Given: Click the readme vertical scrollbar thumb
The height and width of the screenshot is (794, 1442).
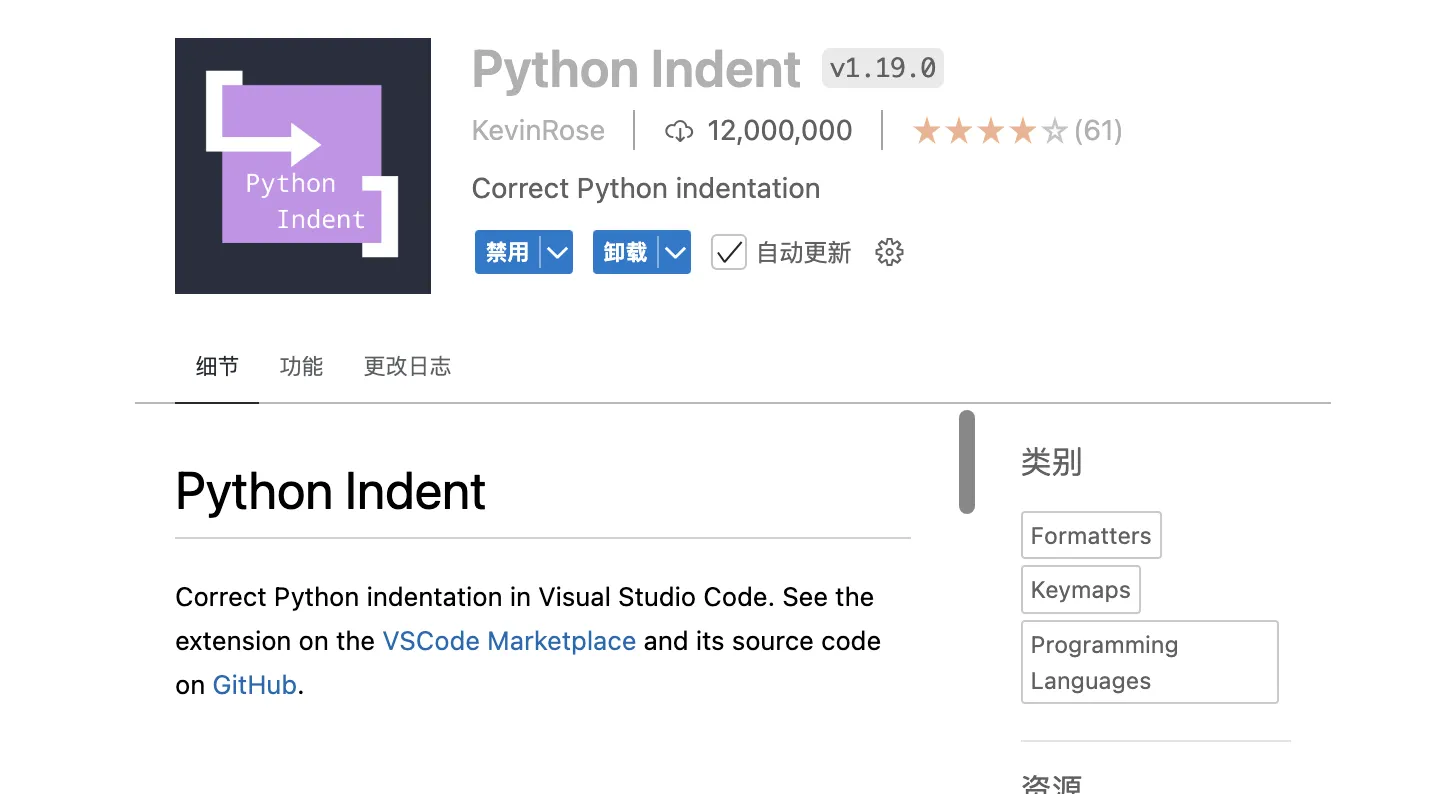Looking at the screenshot, I should 966,462.
